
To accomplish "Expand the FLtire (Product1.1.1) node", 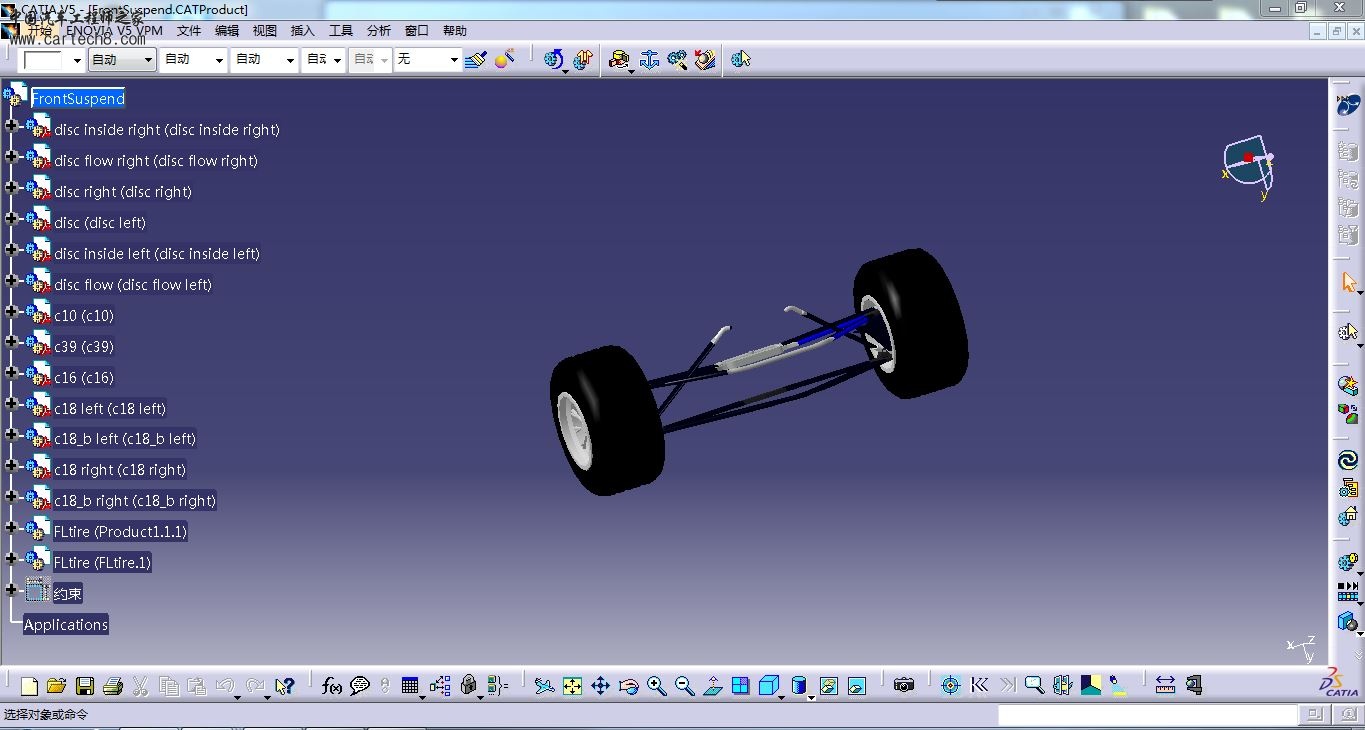I will [11, 528].
